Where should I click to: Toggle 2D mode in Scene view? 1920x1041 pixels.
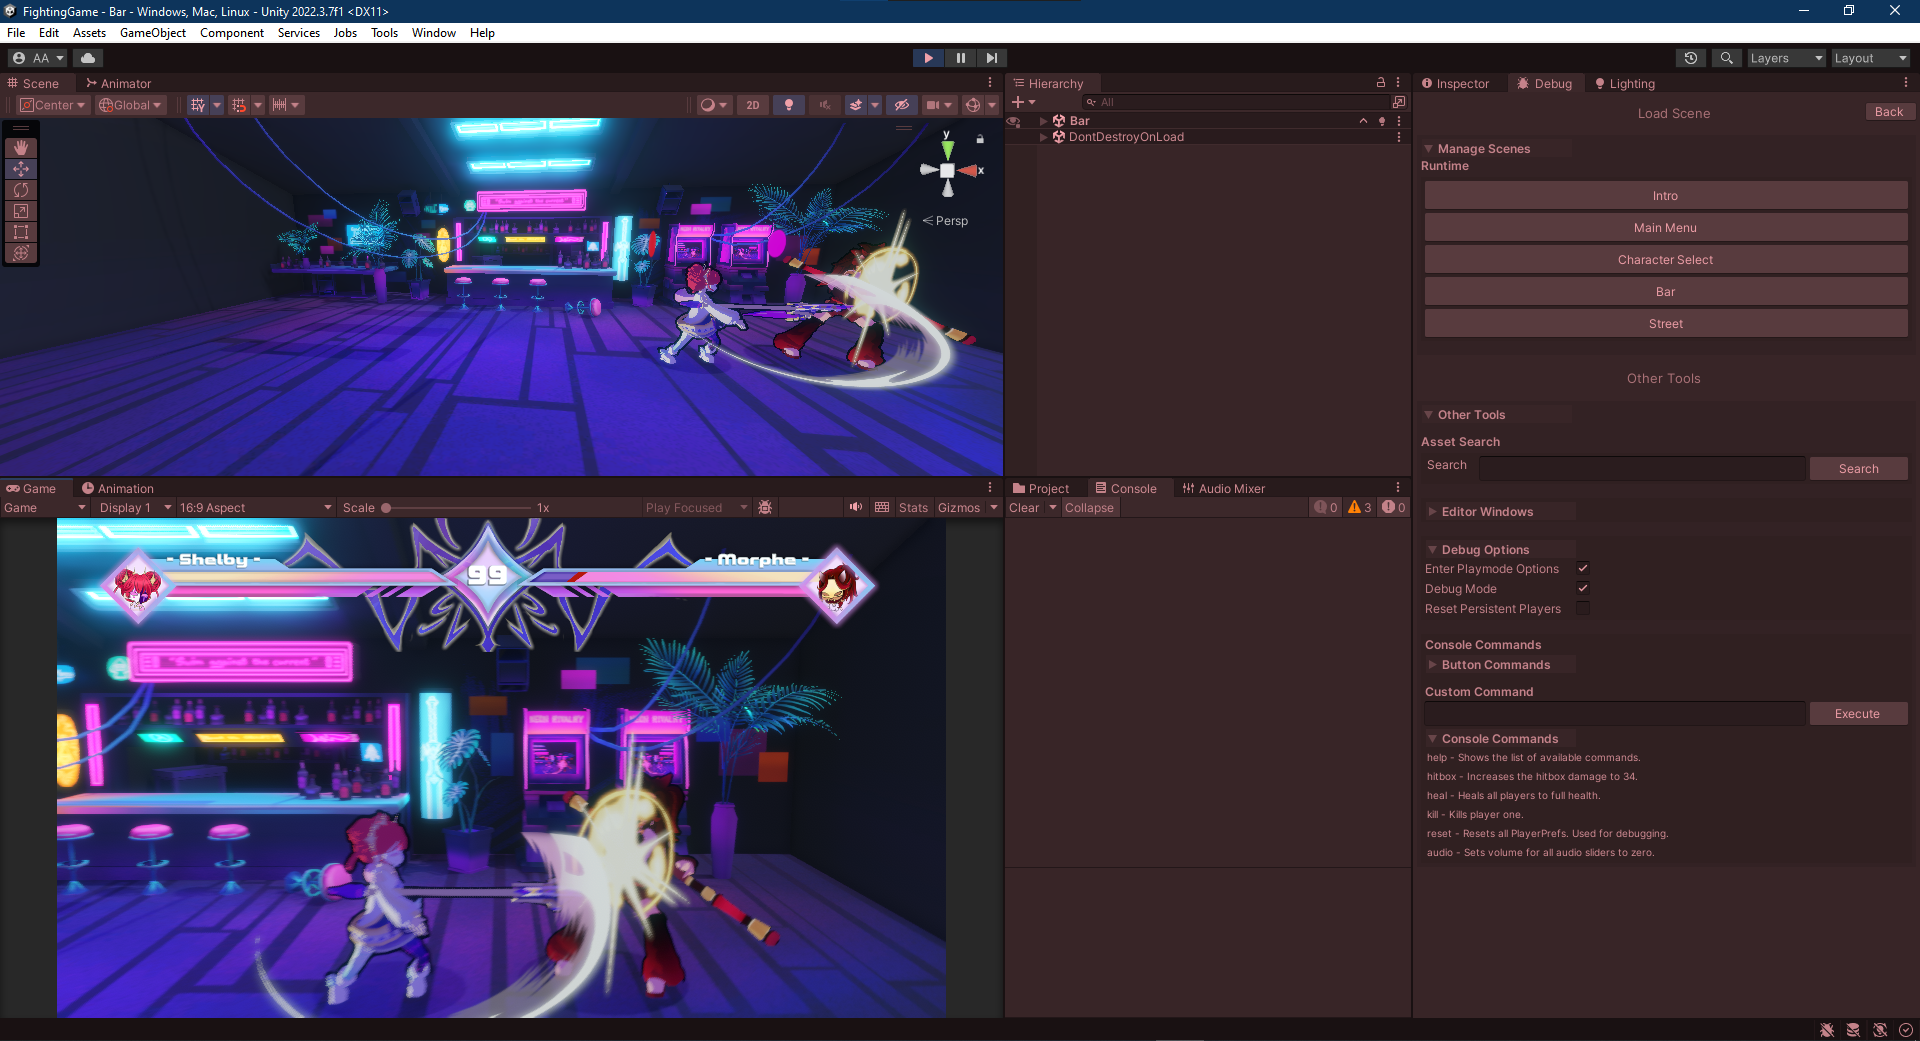click(752, 105)
